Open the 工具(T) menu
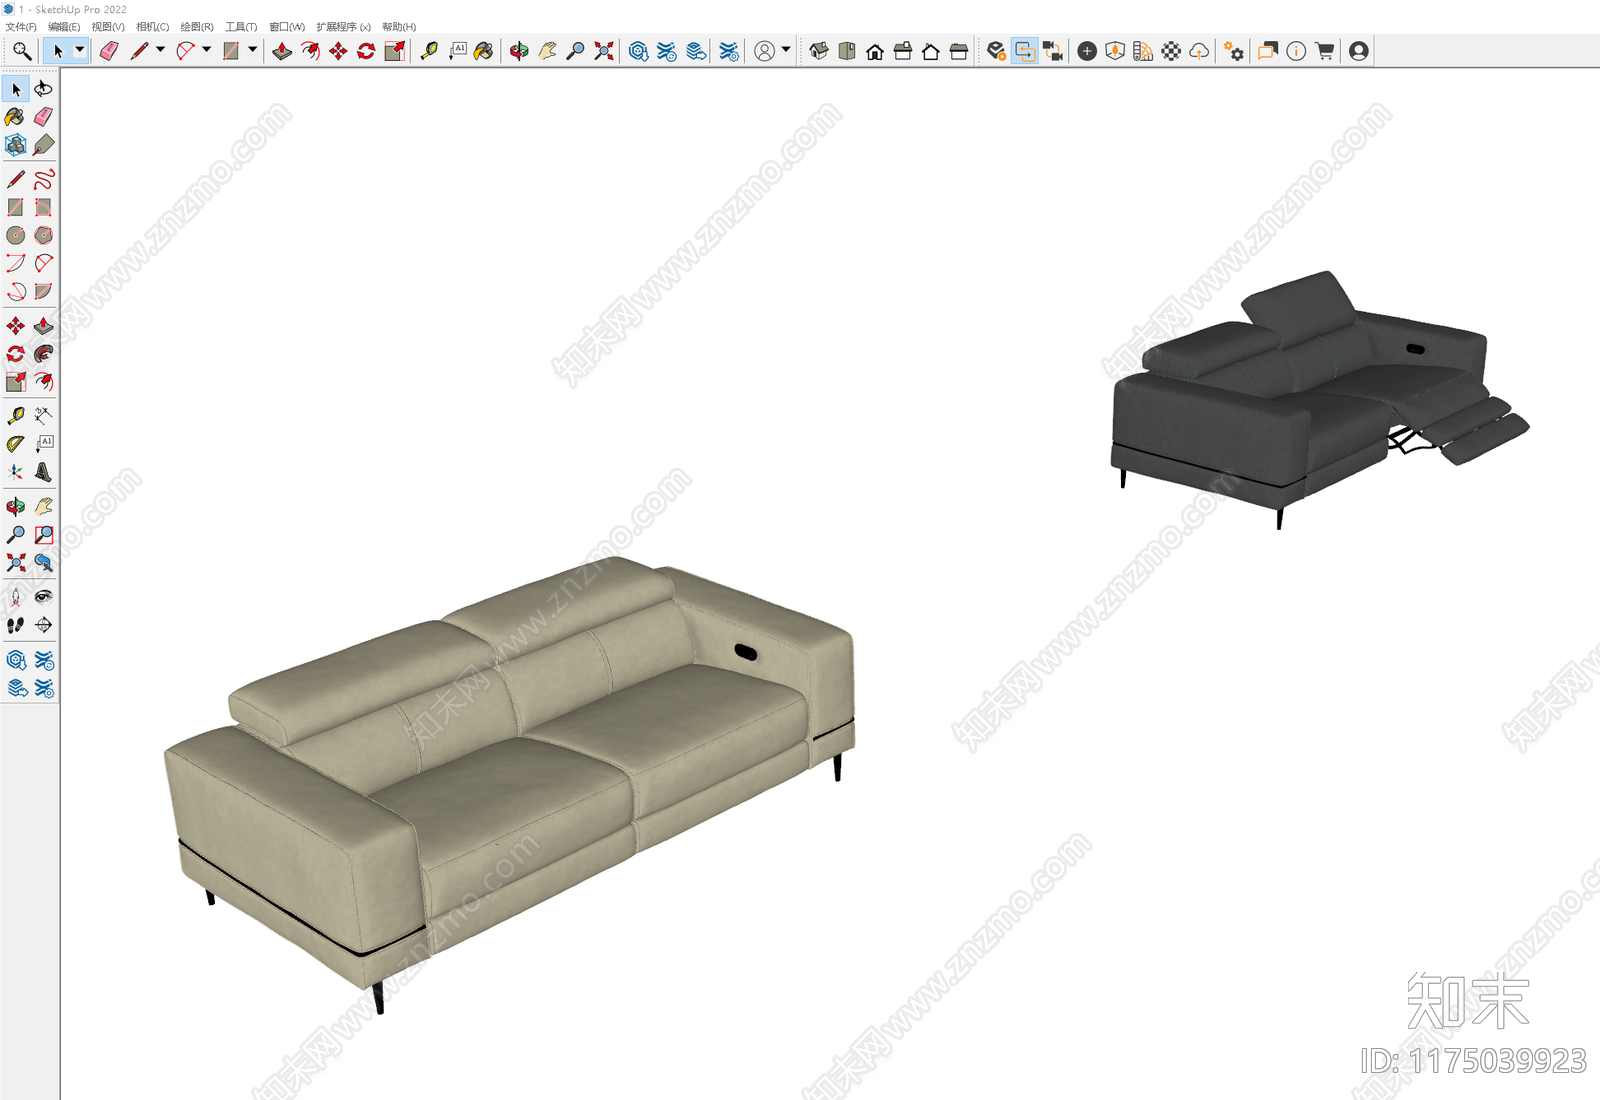Viewport: 1600px width, 1100px height. click(x=241, y=27)
